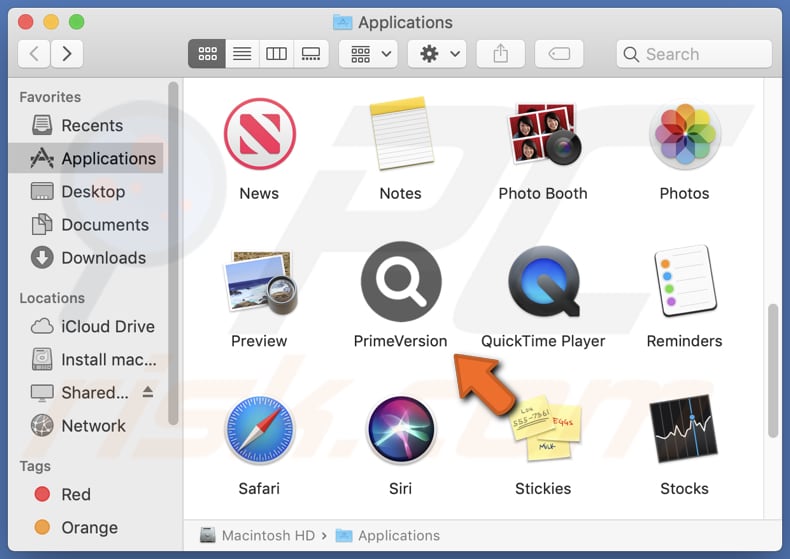Open the Notes app icon
This screenshot has width=790, height=559.
[x=401, y=134]
